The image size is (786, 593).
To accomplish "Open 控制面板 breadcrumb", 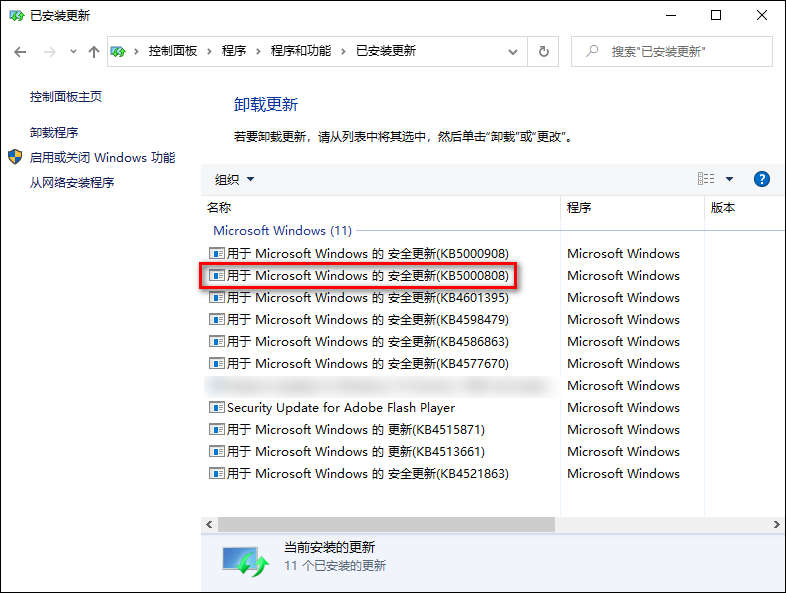I will click(172, 51).
